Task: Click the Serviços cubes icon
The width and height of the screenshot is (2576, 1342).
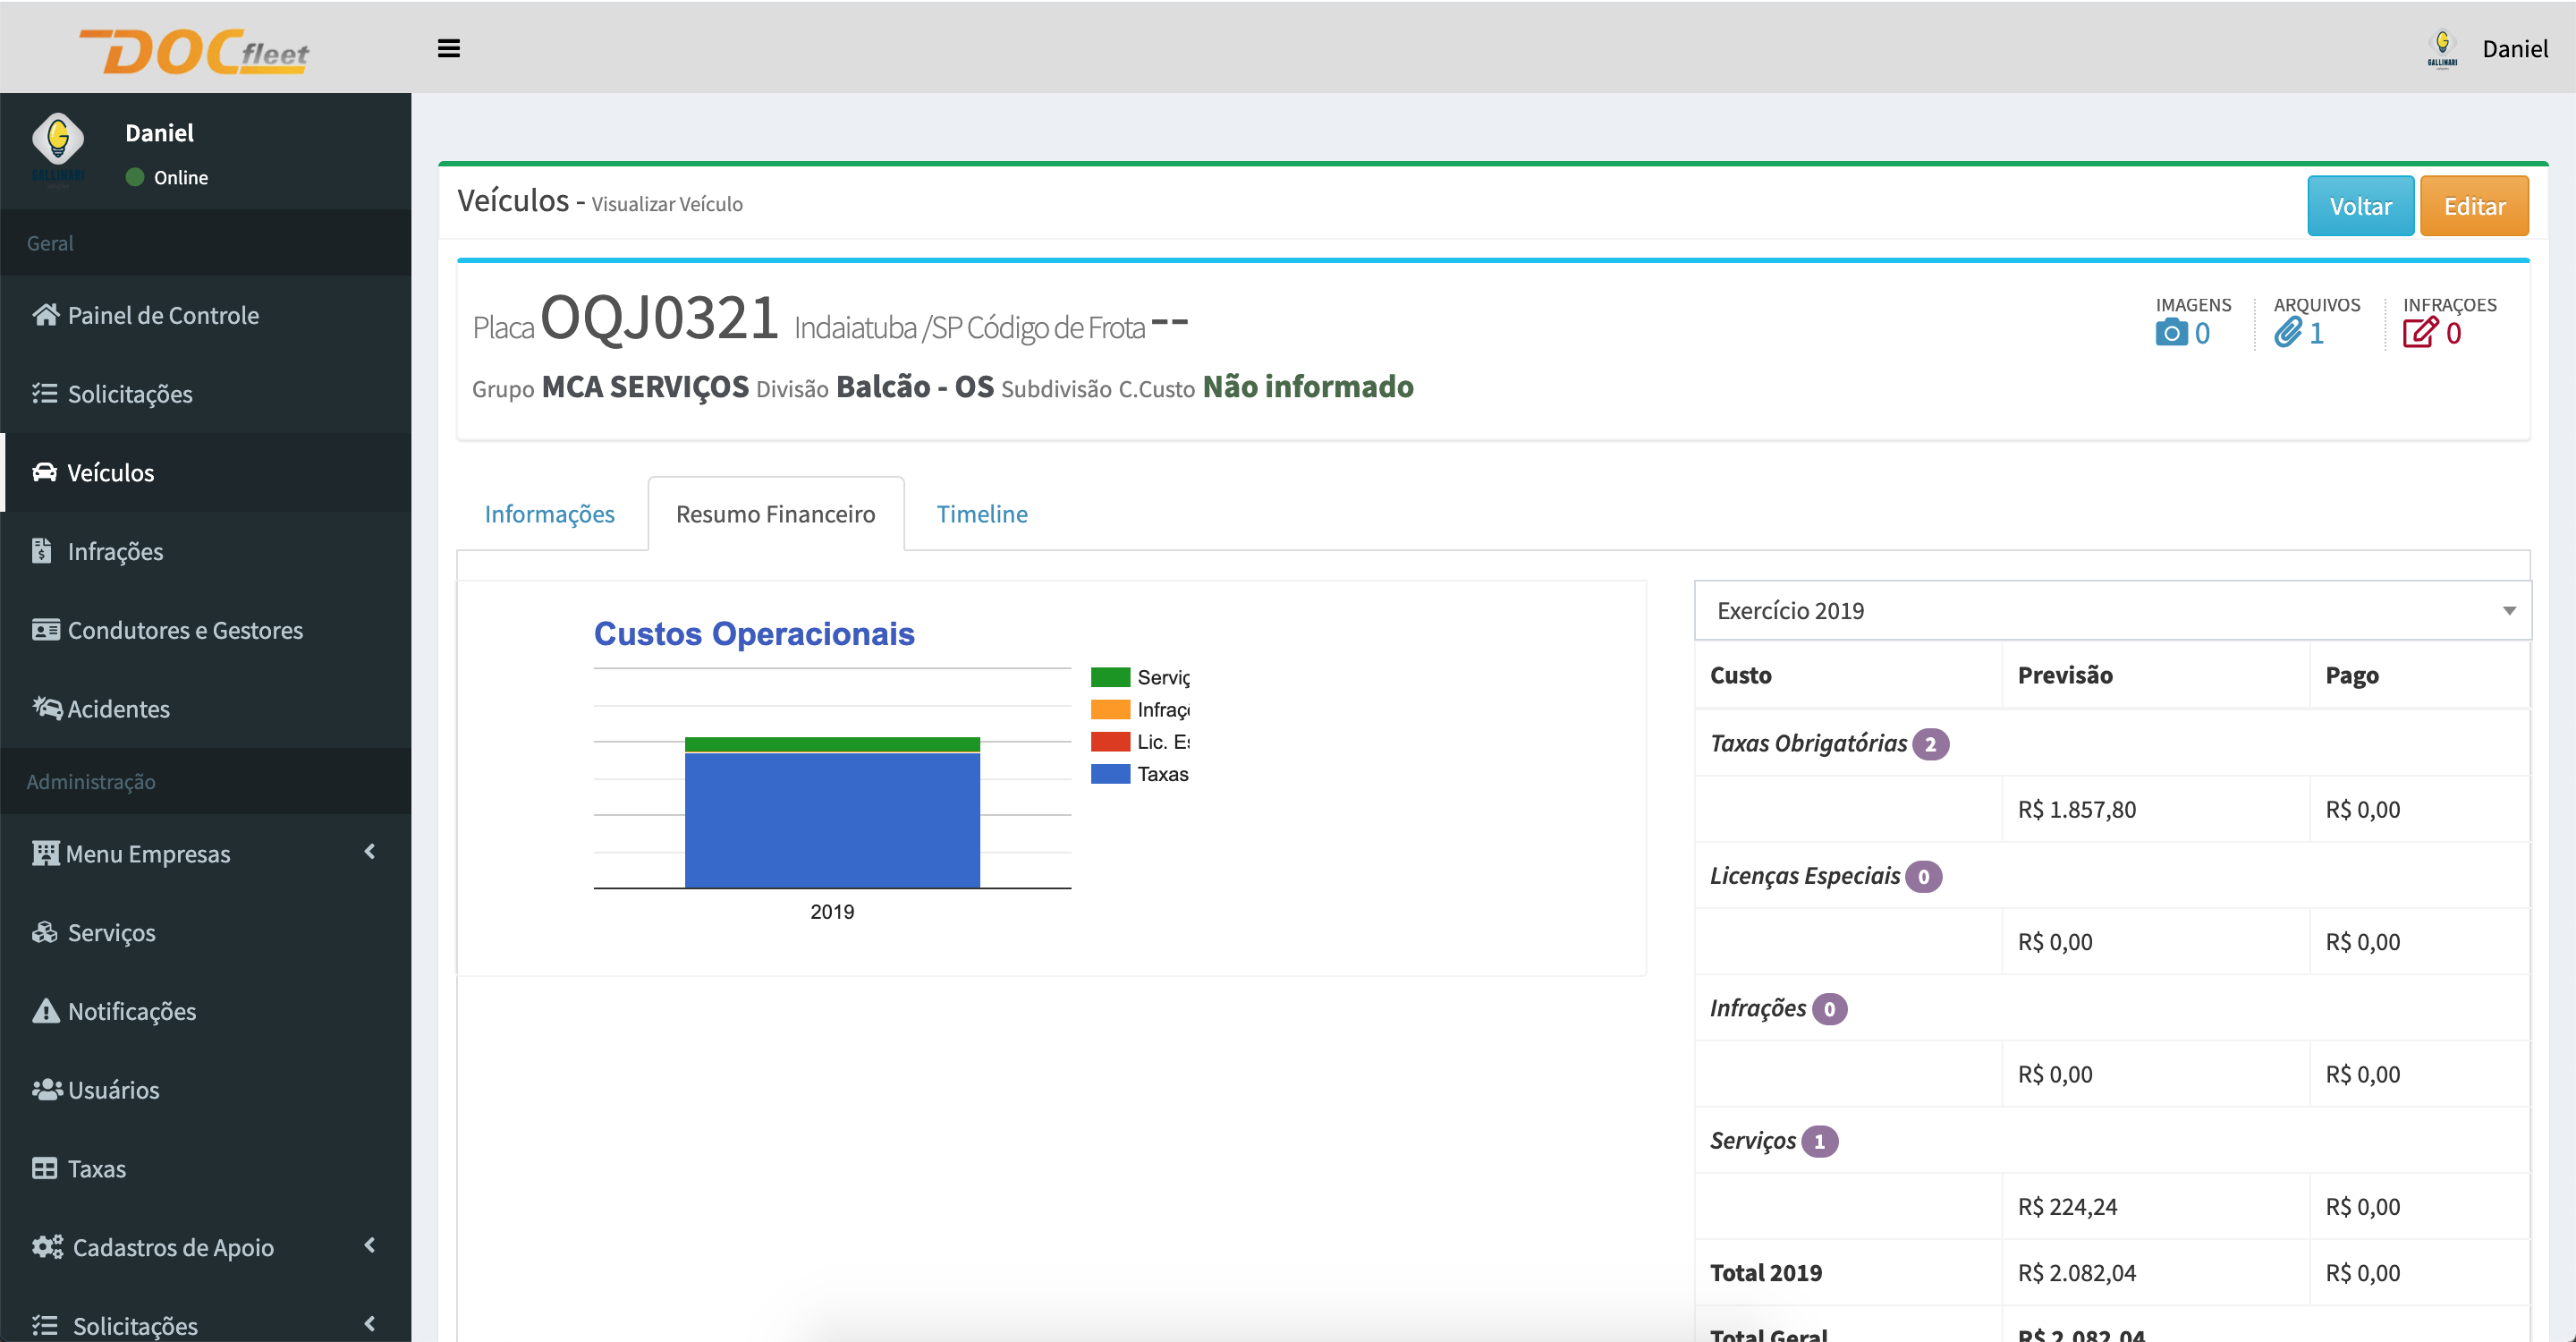Action: tap(45, 932)
